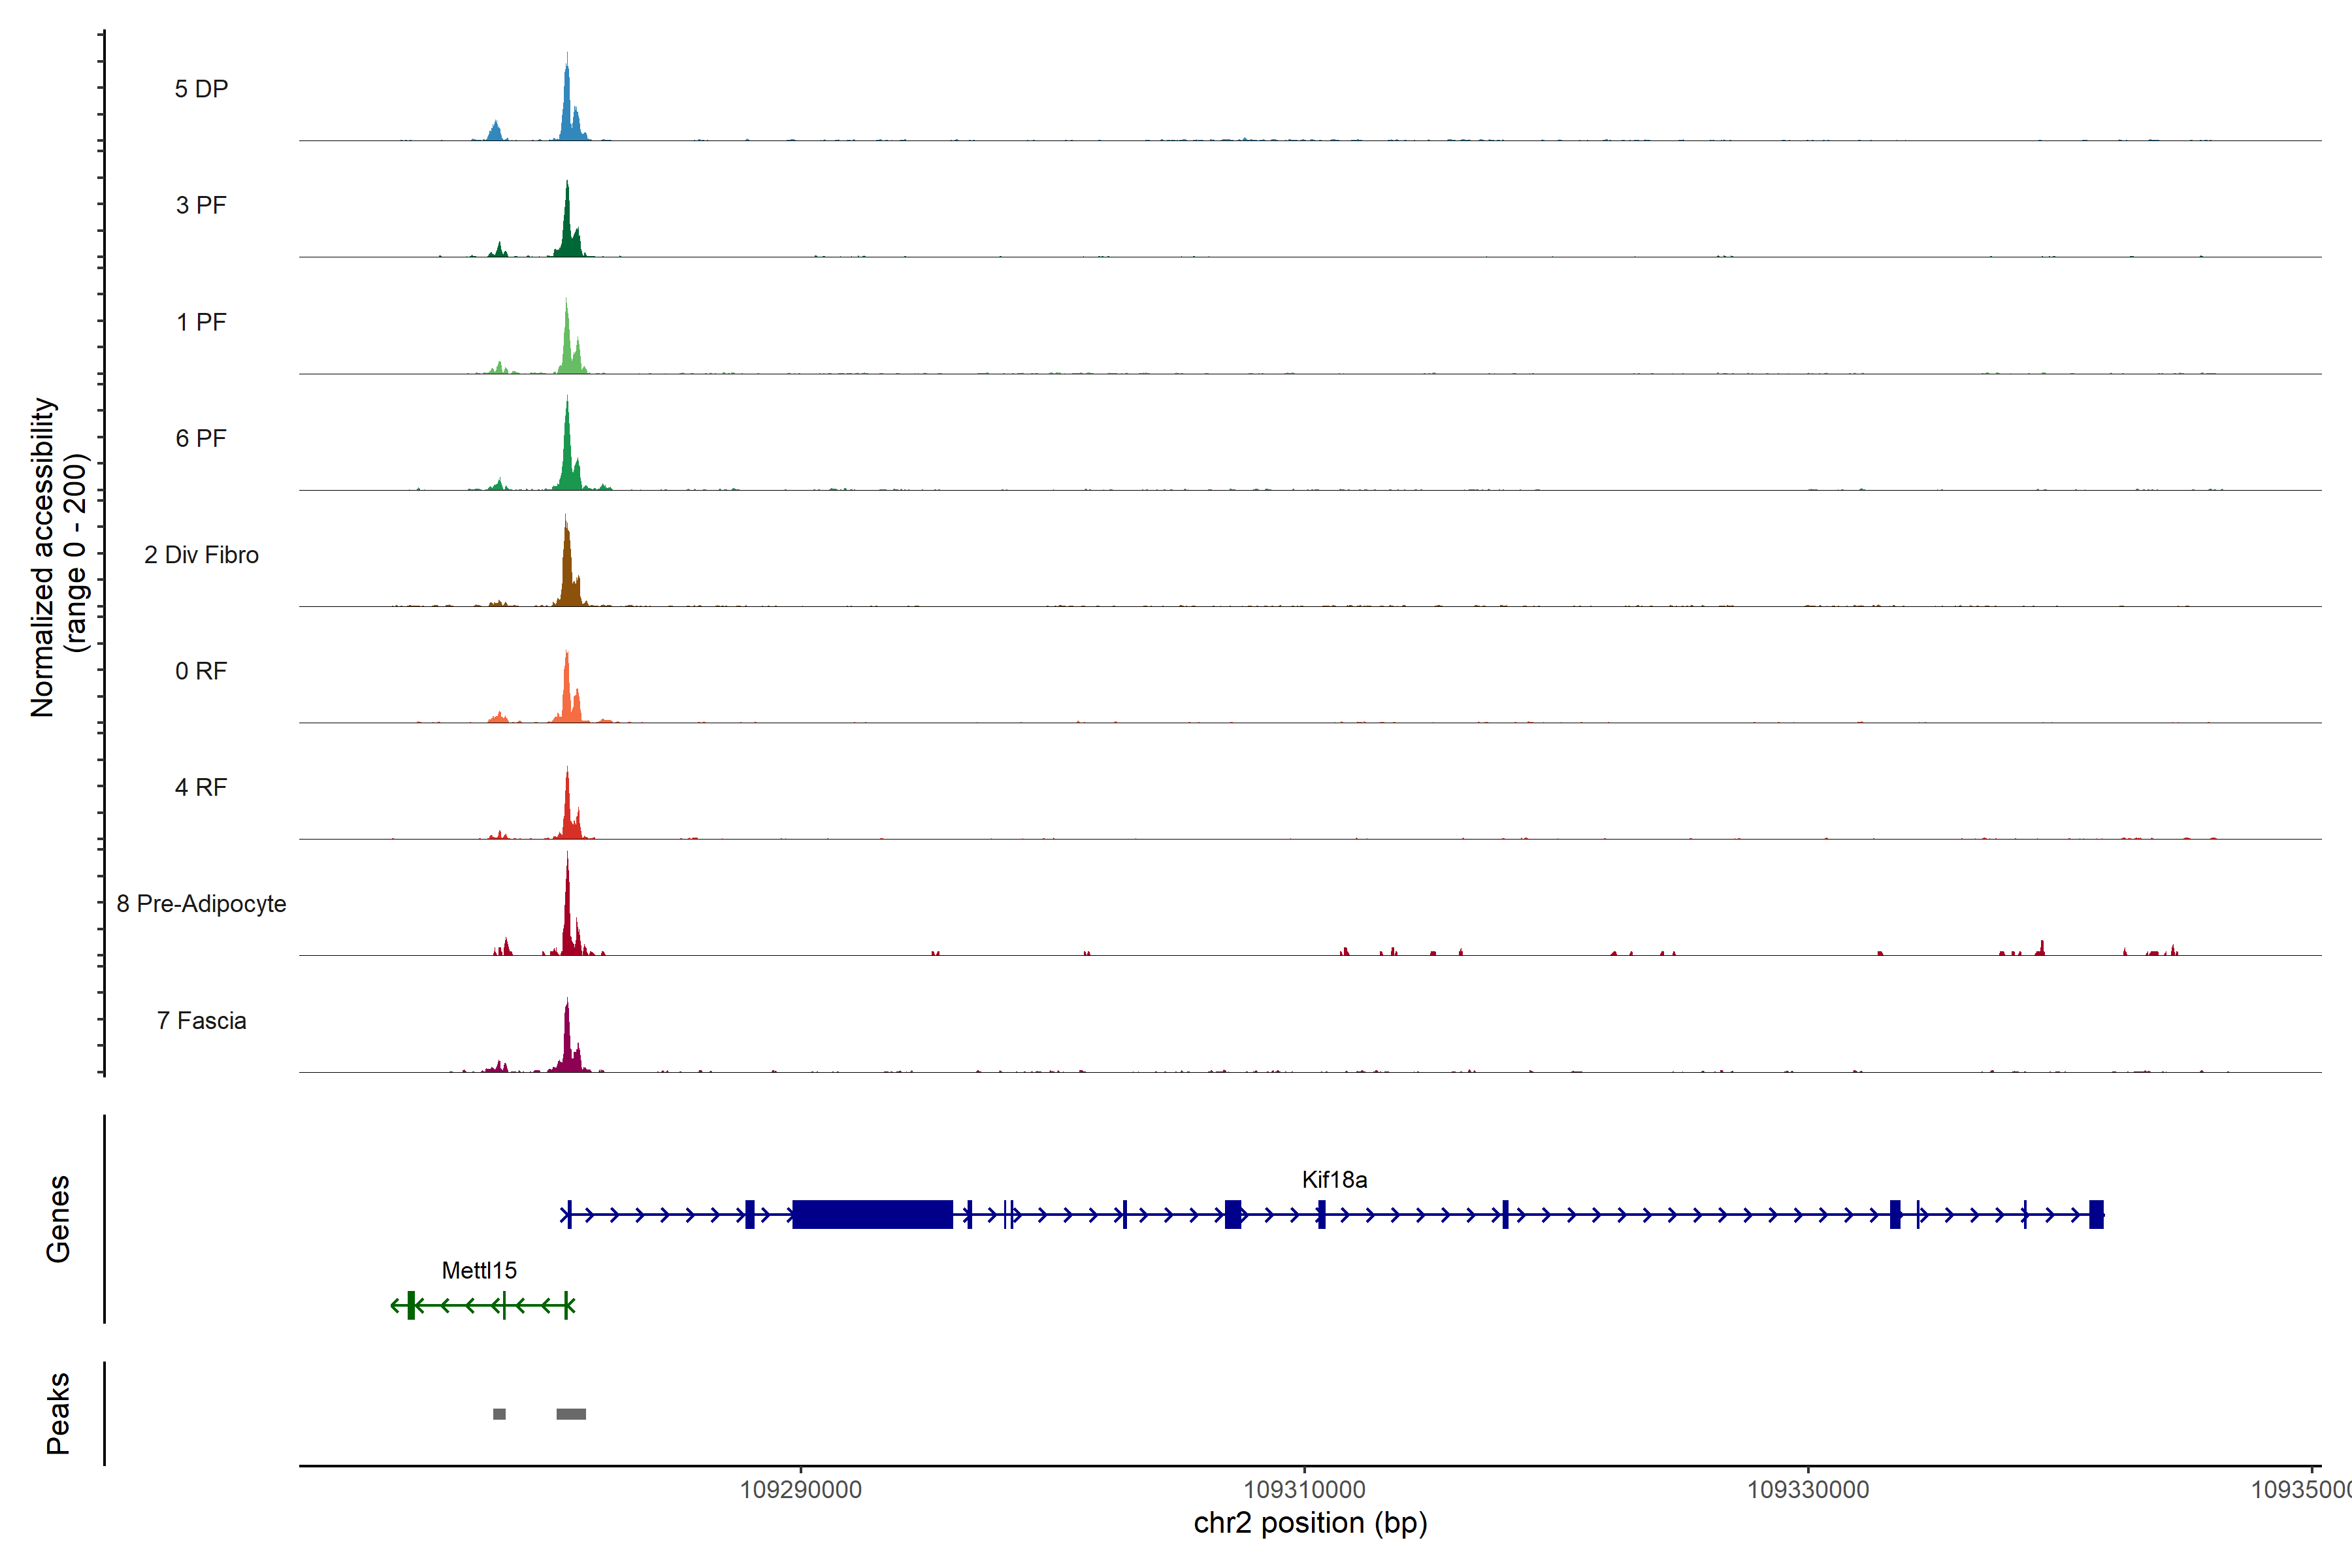This screenshot has height=1568, width=2352.
Task: Select the 7 Fascia track label
Action: (201, 1021)
